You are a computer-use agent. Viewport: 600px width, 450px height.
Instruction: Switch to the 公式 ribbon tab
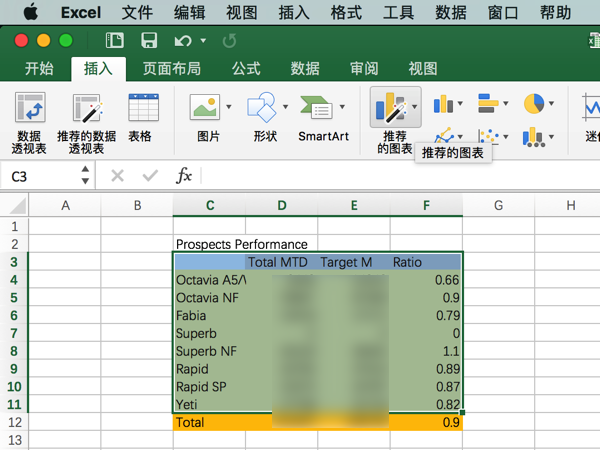pyautogui.click(x=246, y=68)
